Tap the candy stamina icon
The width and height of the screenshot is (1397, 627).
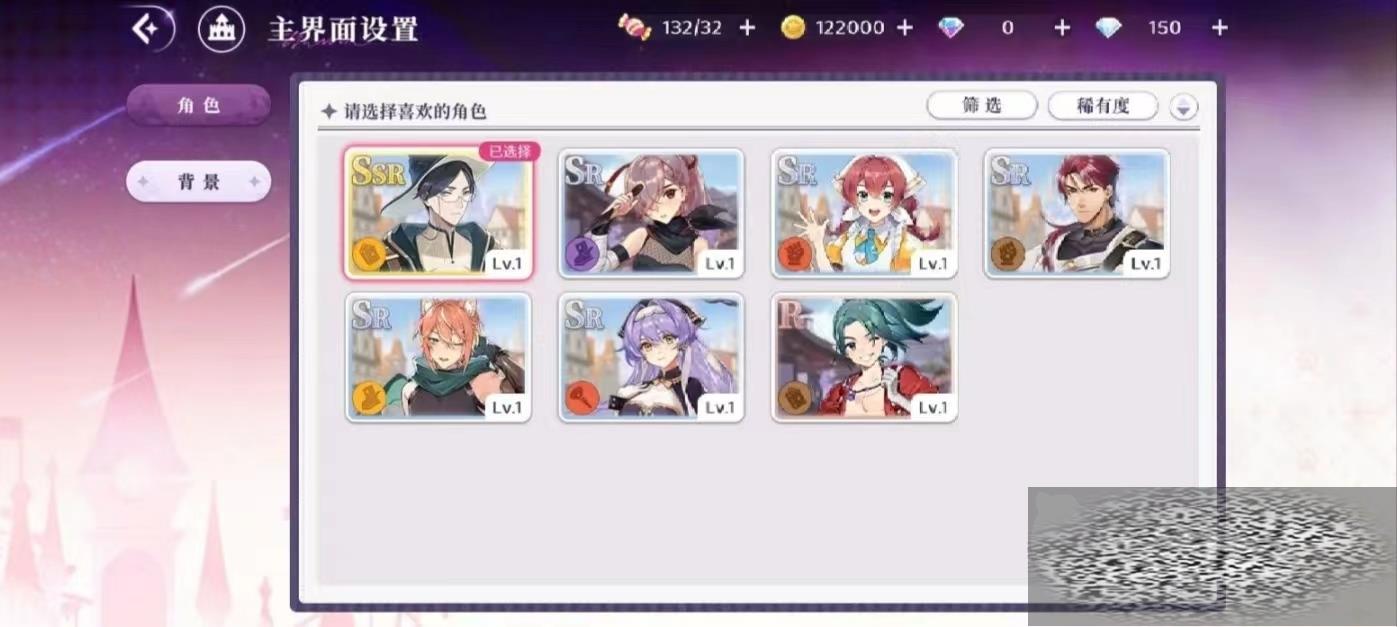tap(635, 27)
